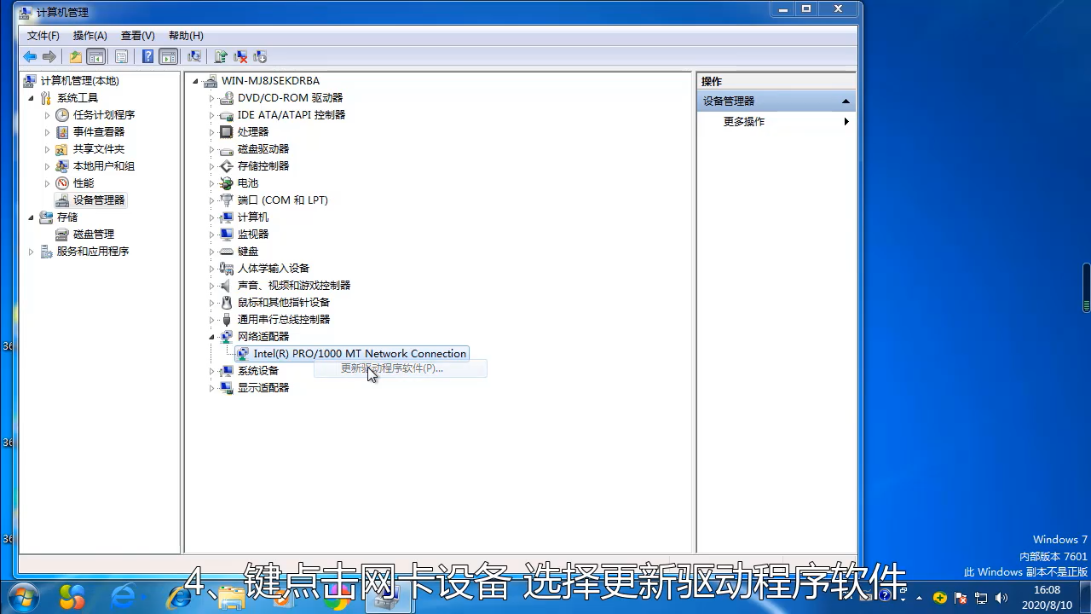Viewport: 1091px width, 614px height.
Task: Open the 查看(V) menu
Action: coord(138,36)
